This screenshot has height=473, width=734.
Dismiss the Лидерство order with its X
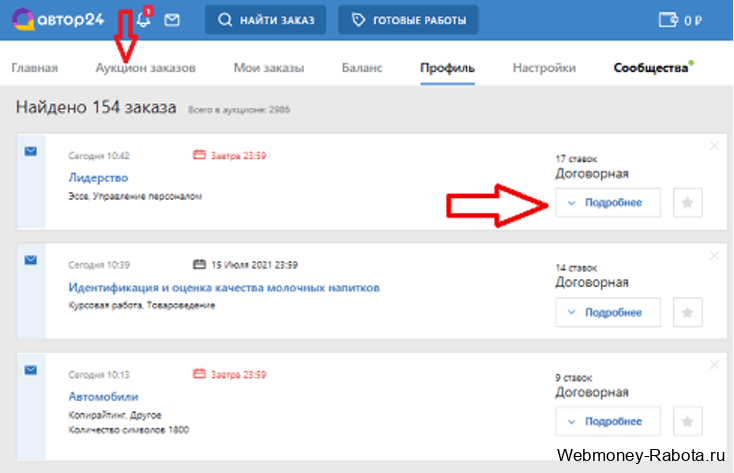(x=714, y=146)
